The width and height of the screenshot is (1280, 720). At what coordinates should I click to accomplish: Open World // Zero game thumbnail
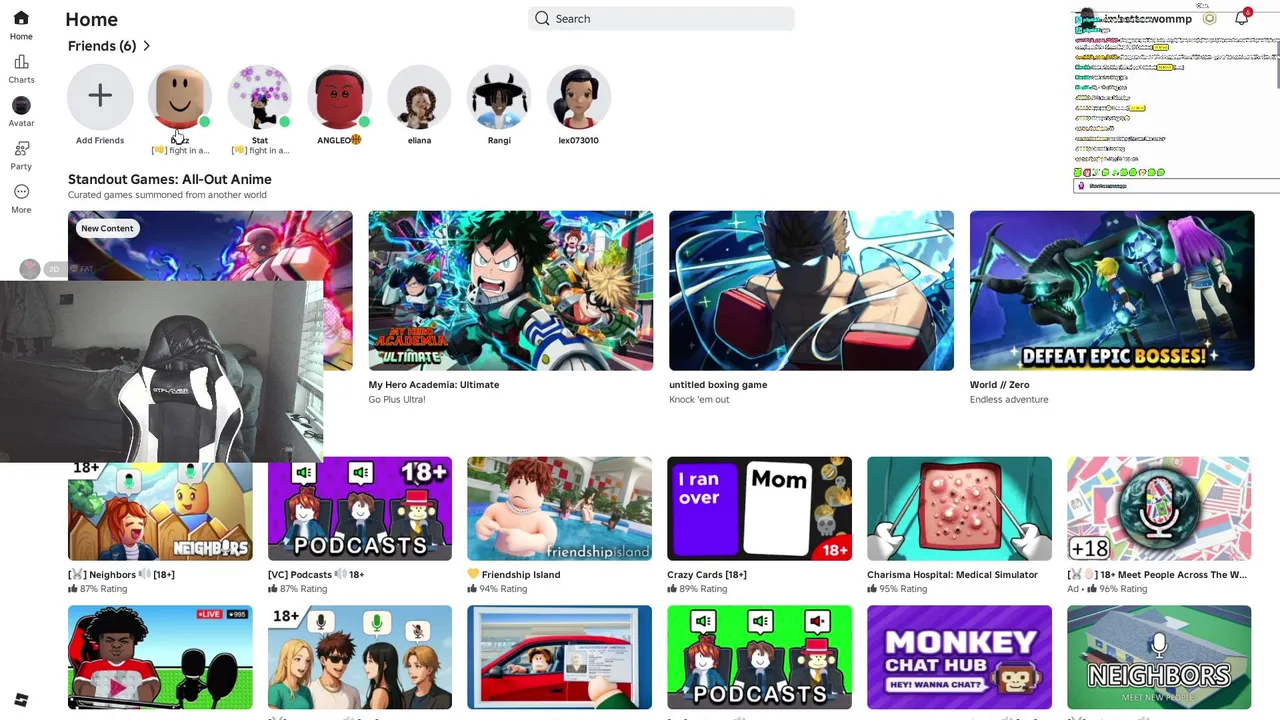pos(1112,290)
